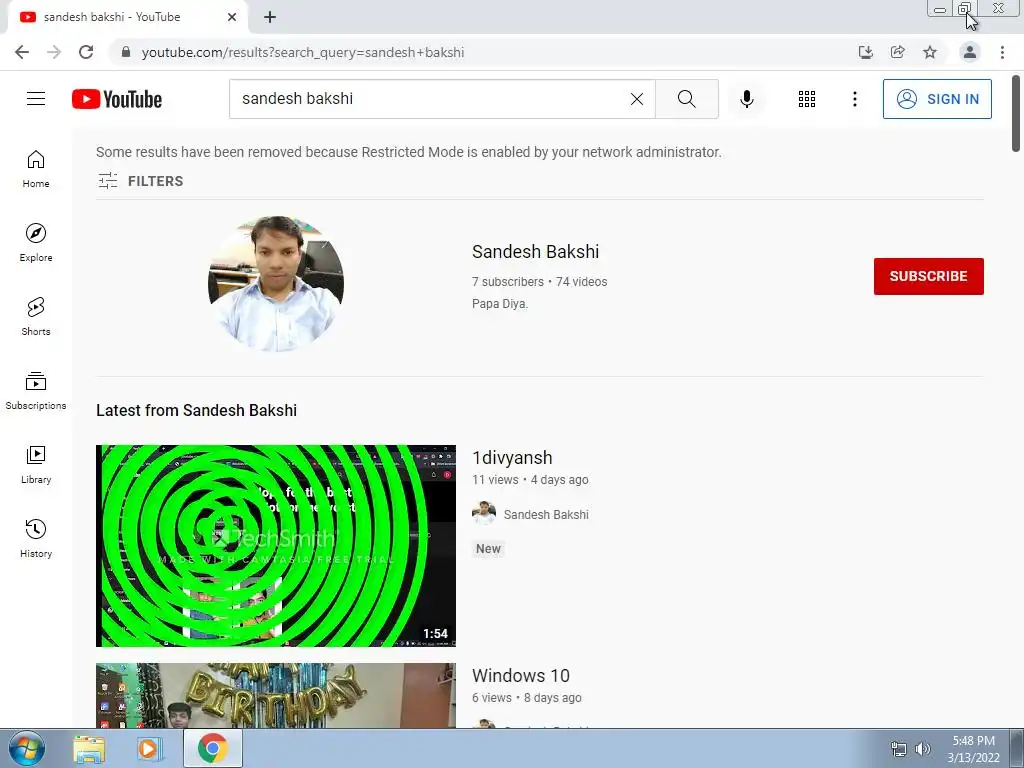The height and width of the screenshot is (768, 1024).
Task: Open YouTube settings three-dot menu
Action: 855,99
